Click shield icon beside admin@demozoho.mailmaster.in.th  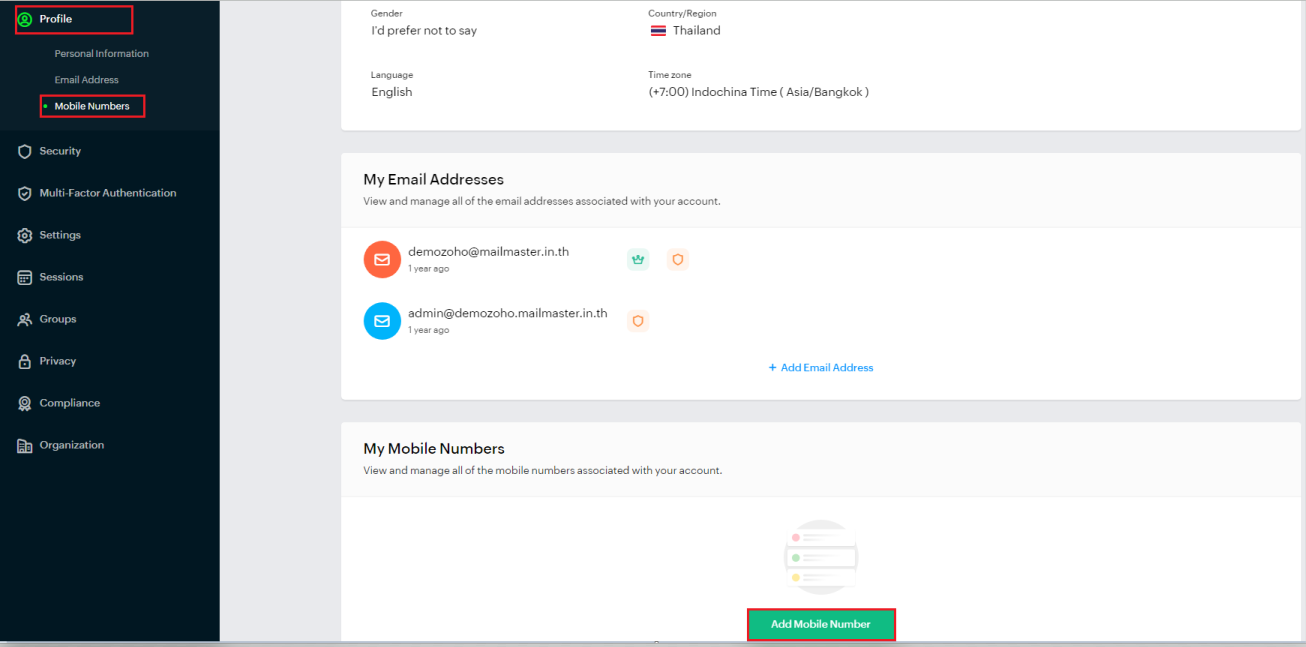(638, 321)
